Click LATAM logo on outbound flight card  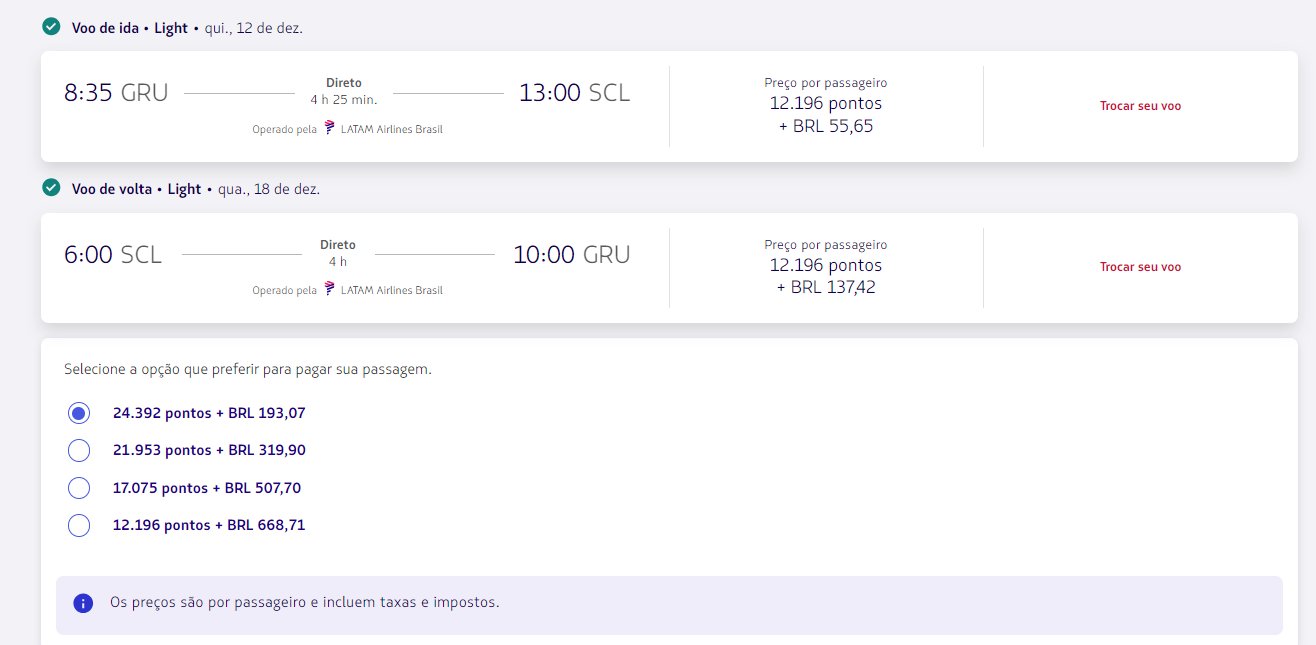[x=330, y=128]
